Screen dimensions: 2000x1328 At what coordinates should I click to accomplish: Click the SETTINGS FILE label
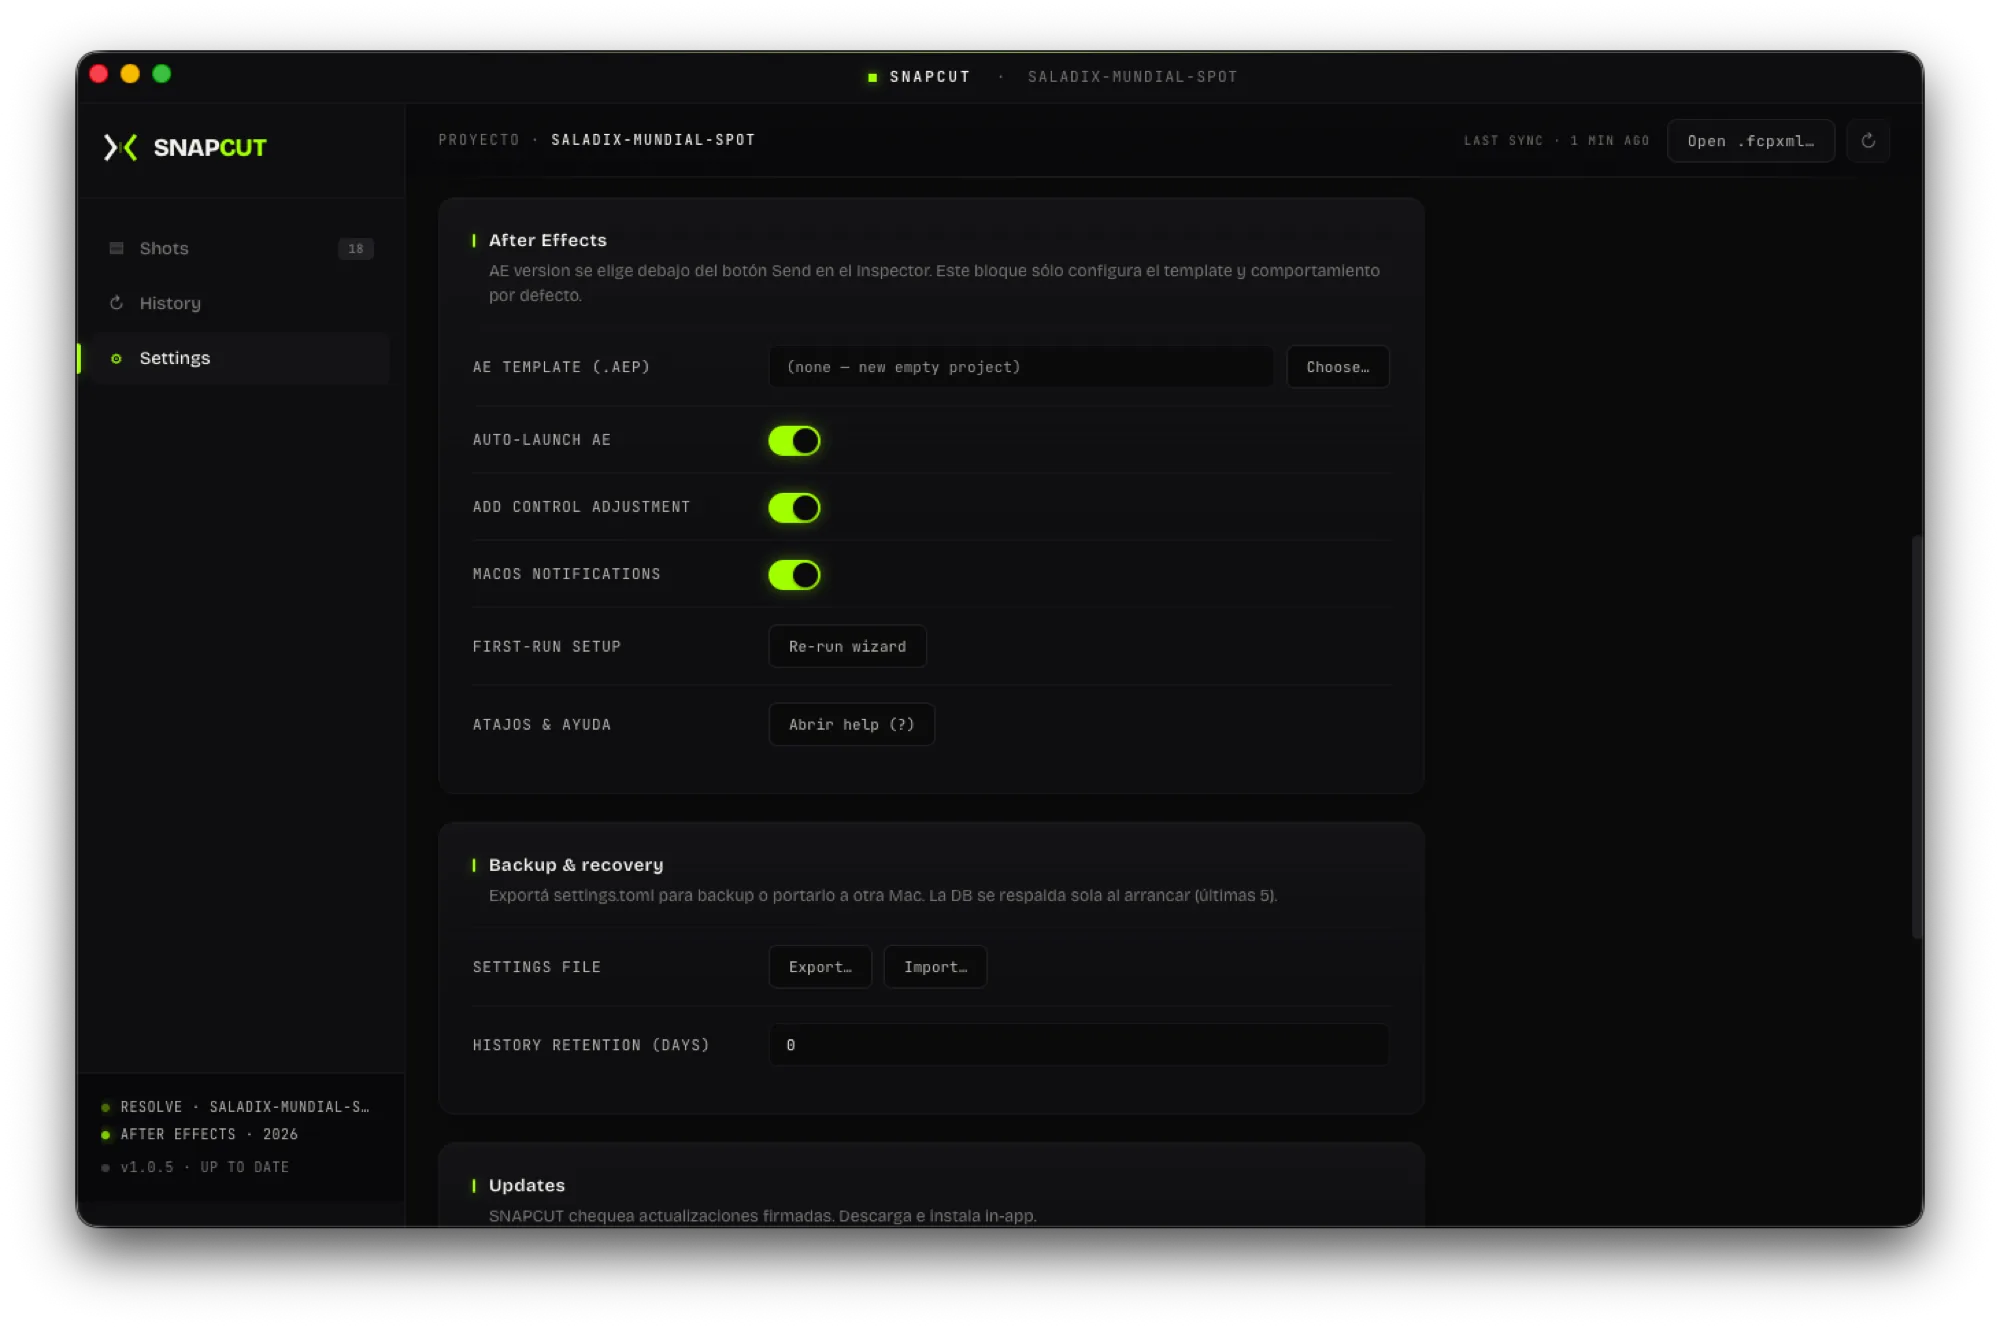[x=537, y=967]
